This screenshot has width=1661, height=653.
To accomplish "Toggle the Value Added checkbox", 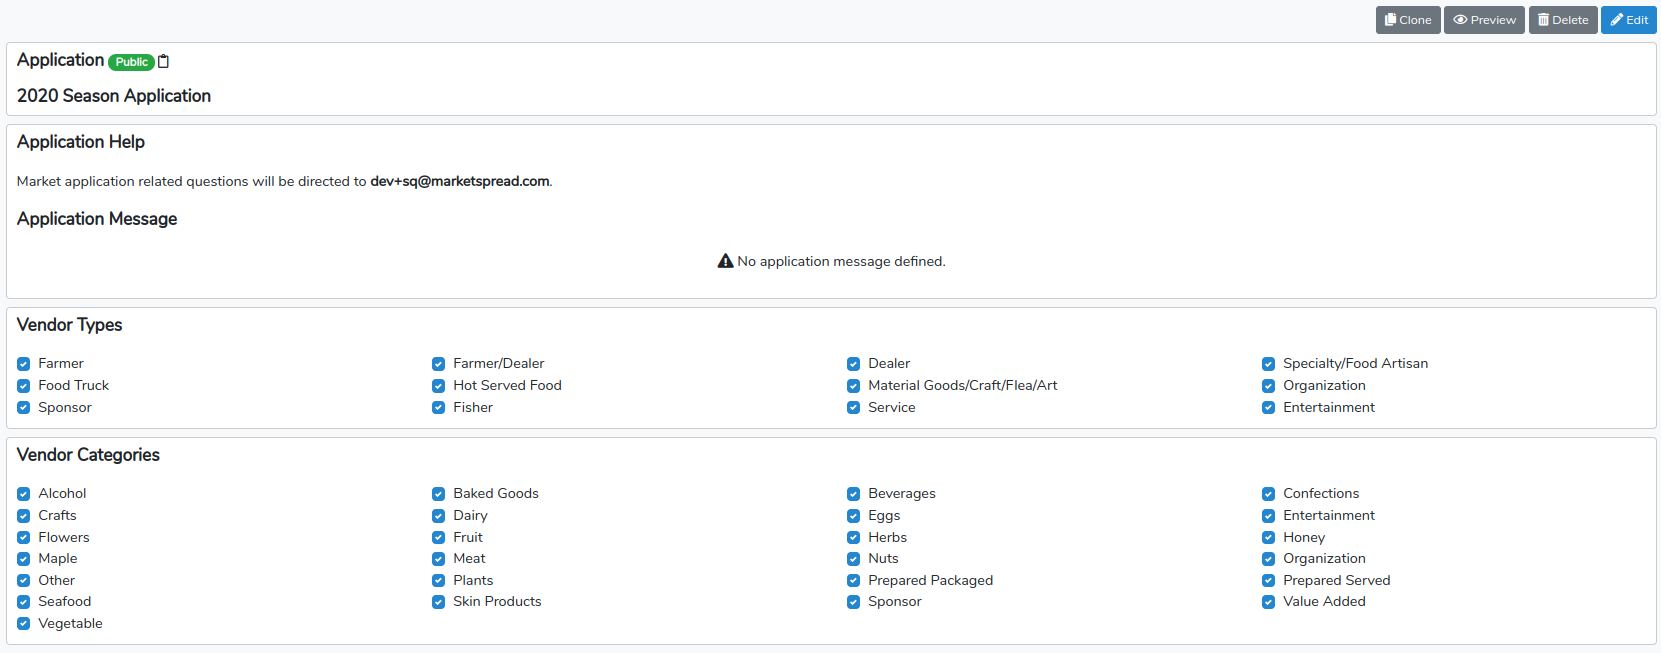I will pyautogui.click(x=1268, y=602).
